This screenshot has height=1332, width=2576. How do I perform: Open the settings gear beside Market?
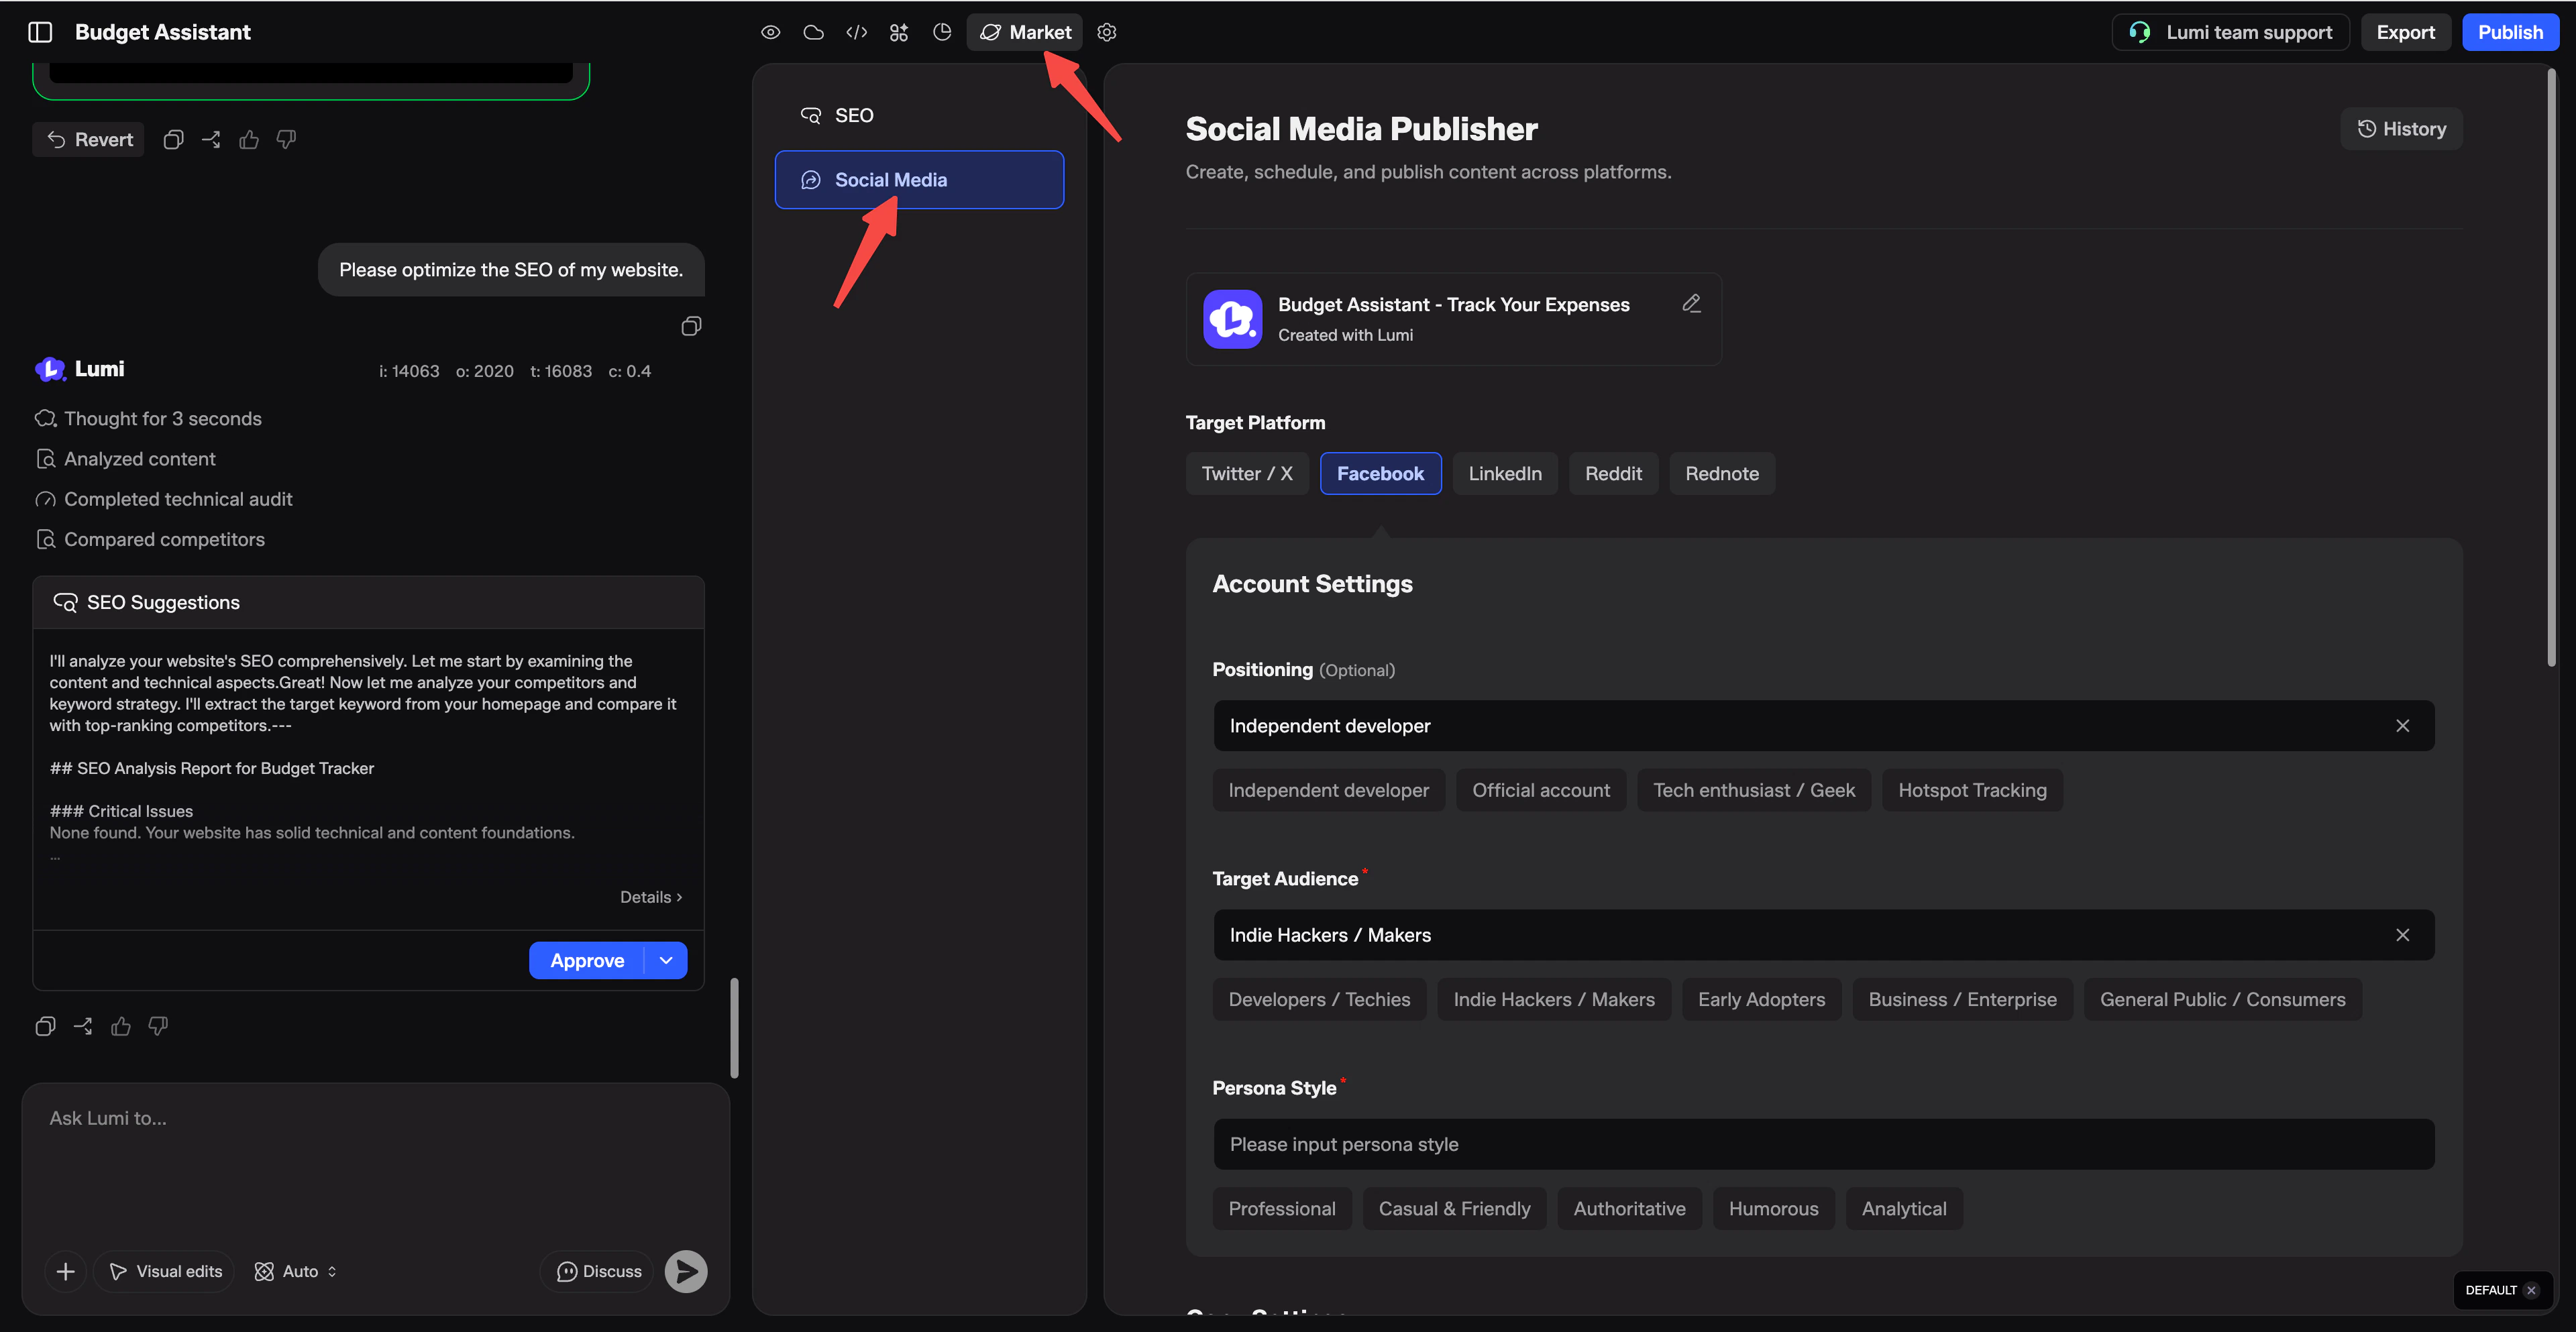[1106, 32]
